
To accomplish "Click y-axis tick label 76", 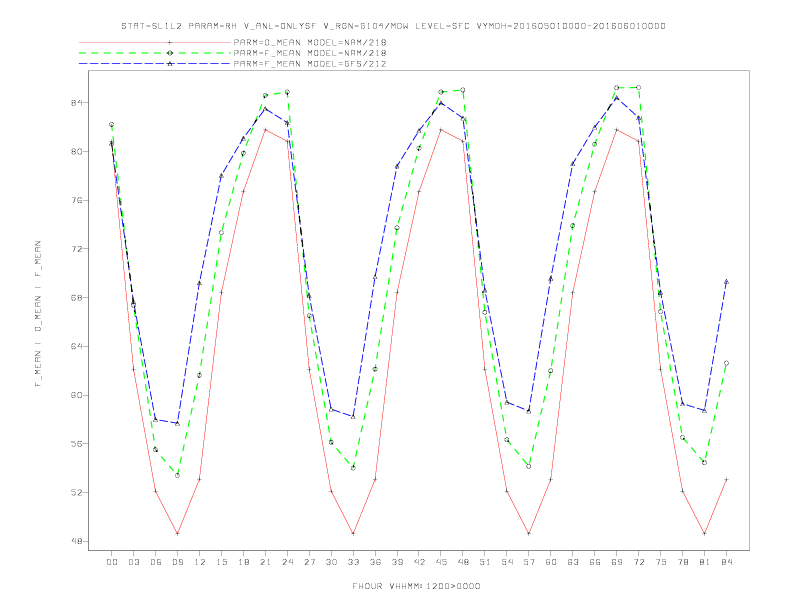I will (x=77, y=200).
